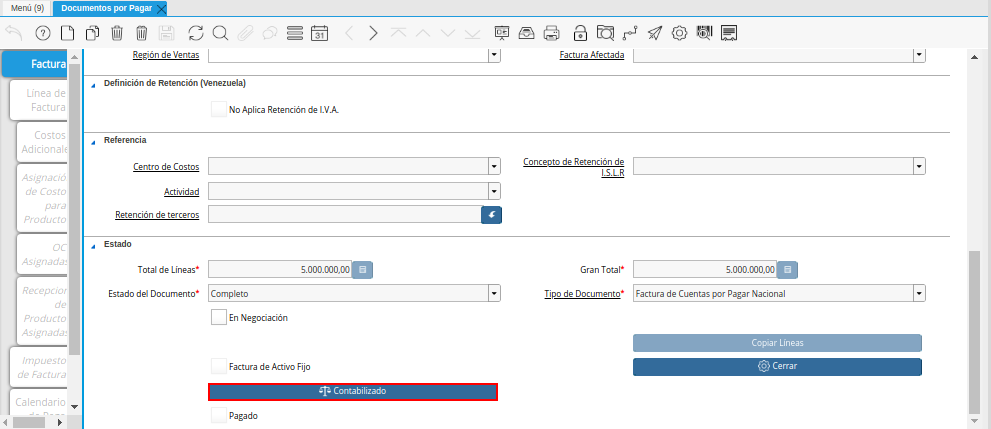Switch to the Menú (9) tab
Screen dimensions: 991x429
point(27,8)
